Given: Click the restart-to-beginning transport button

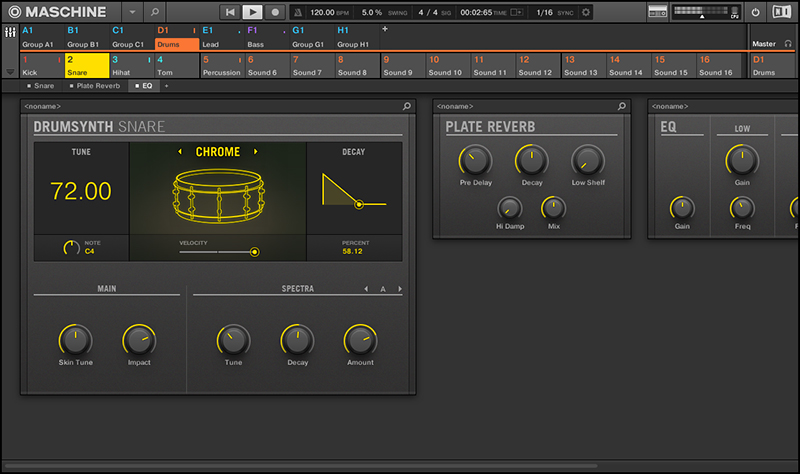Looking at the screenshot, I should tap(230, 12).
